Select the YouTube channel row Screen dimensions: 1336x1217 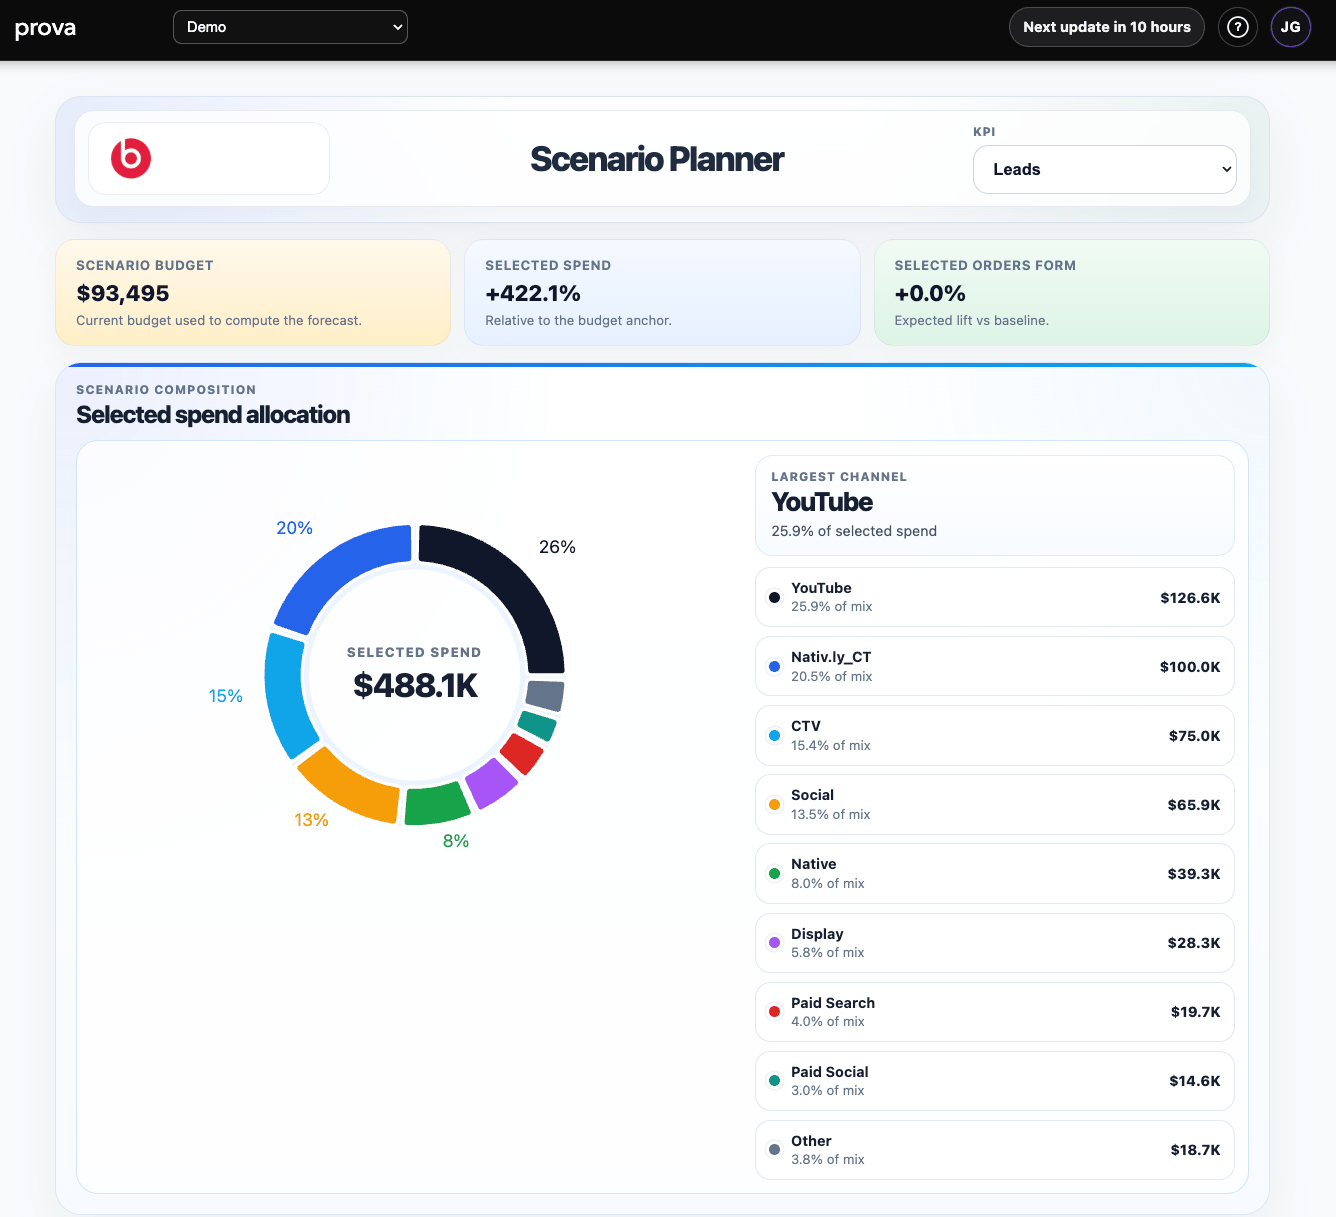pos(995,597)
